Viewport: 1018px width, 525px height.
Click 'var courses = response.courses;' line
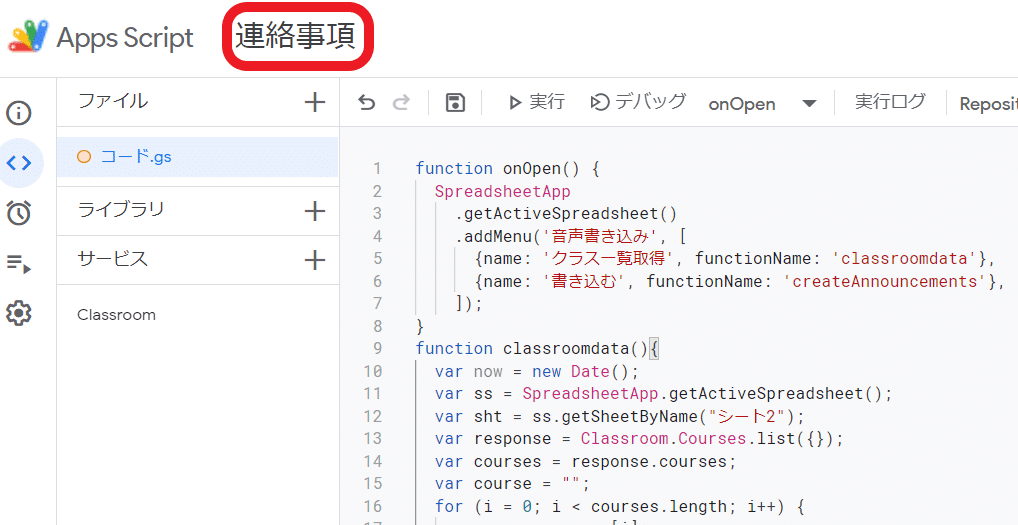pos(586,461)
